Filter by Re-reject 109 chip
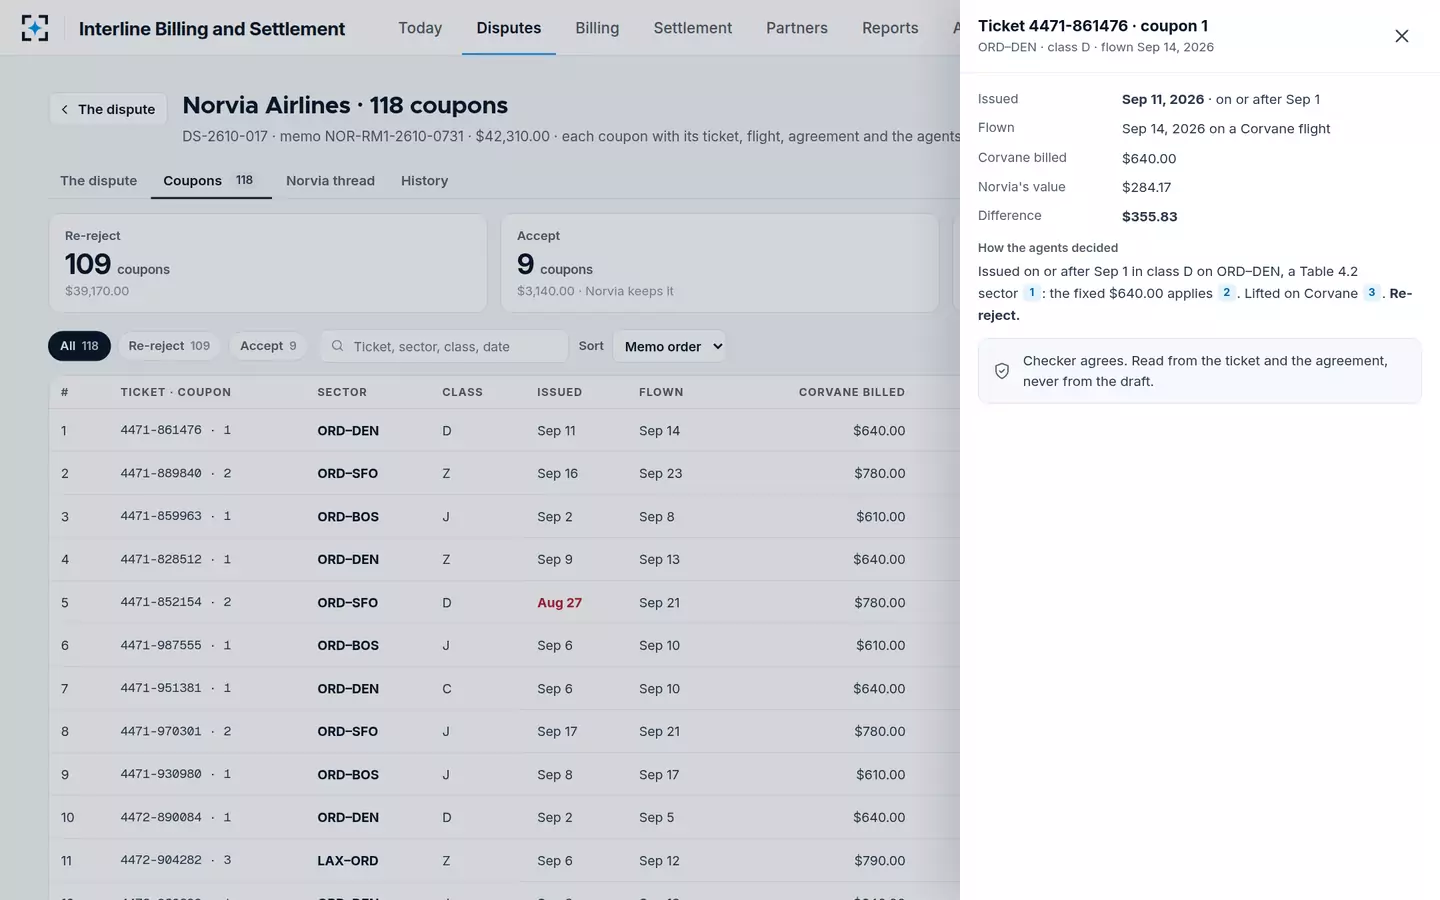This screenshot has height=900, width=1440. click(169, 346)
